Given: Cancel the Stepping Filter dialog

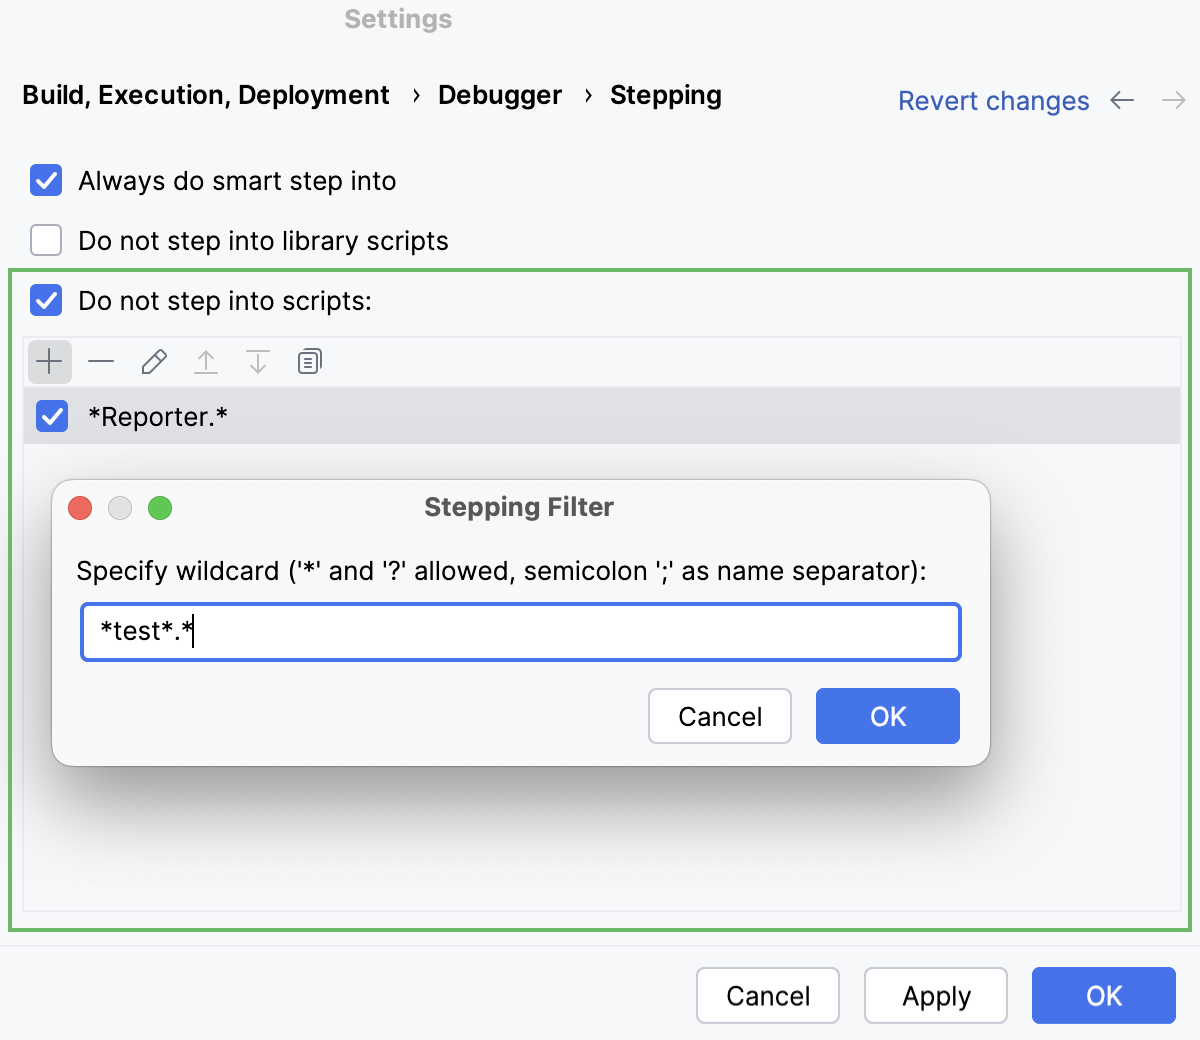Looking at the screenshot, I should coord(719,716).
